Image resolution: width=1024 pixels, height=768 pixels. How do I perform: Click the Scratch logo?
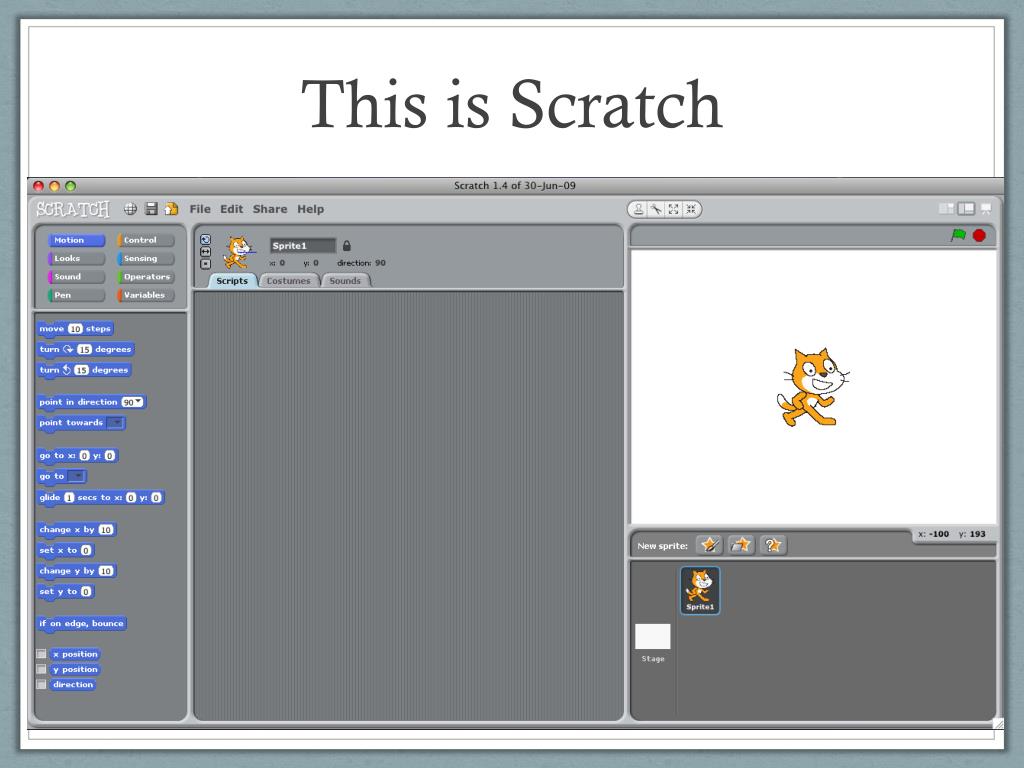(73, 209)
